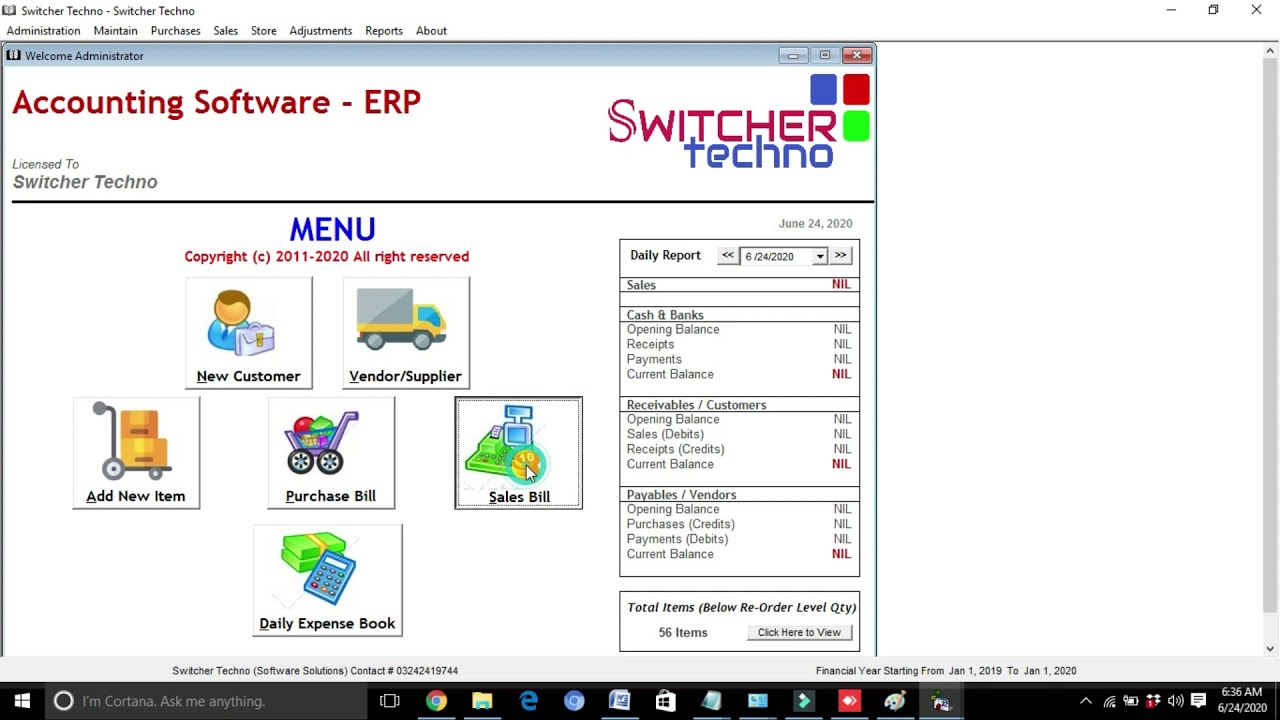This screenshot has height=720, width=1280.
Task: Open the Daily Expense Book icon
Action: pyautogui.click(x=328, y=580)
